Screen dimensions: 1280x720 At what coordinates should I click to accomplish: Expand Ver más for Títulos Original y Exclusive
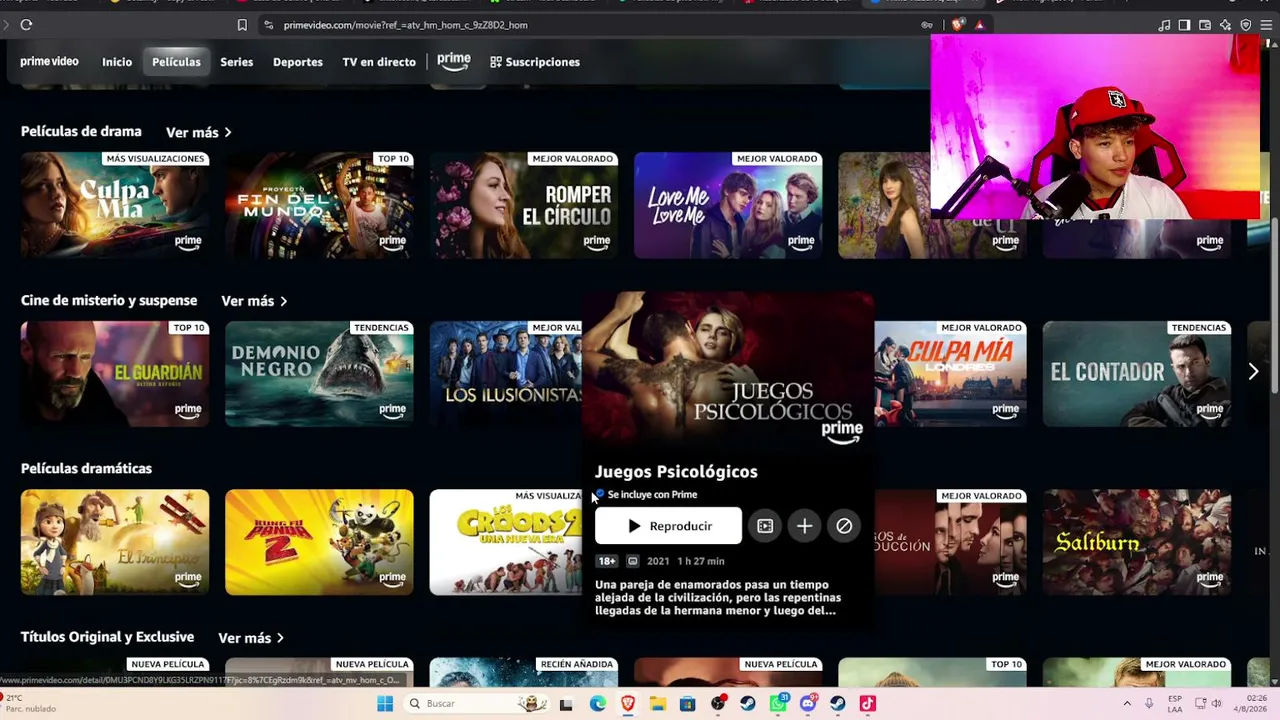click(x=251, y=638)
